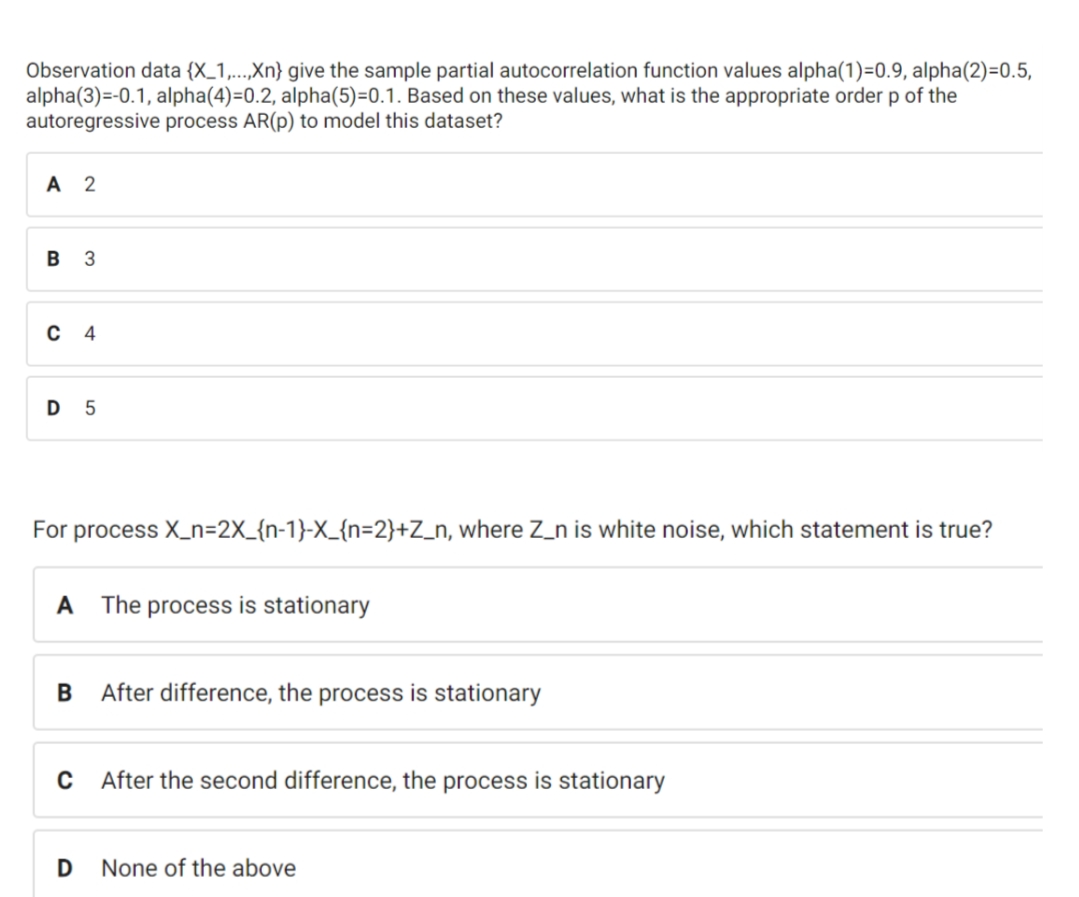This screenshot has width=1079, height=897.
Task: Click the partial autocorrelation question text
Action: pyautogui.click(x=530, y=96)
